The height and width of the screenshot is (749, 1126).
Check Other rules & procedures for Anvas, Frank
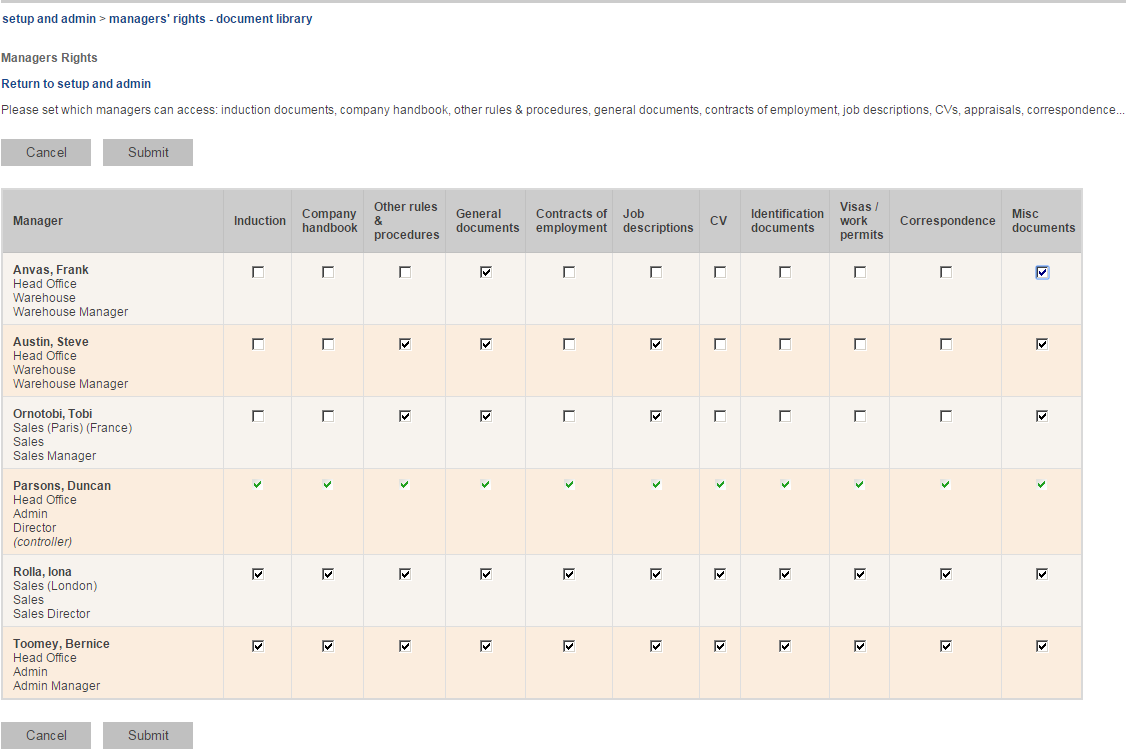[x=405, y=272]
